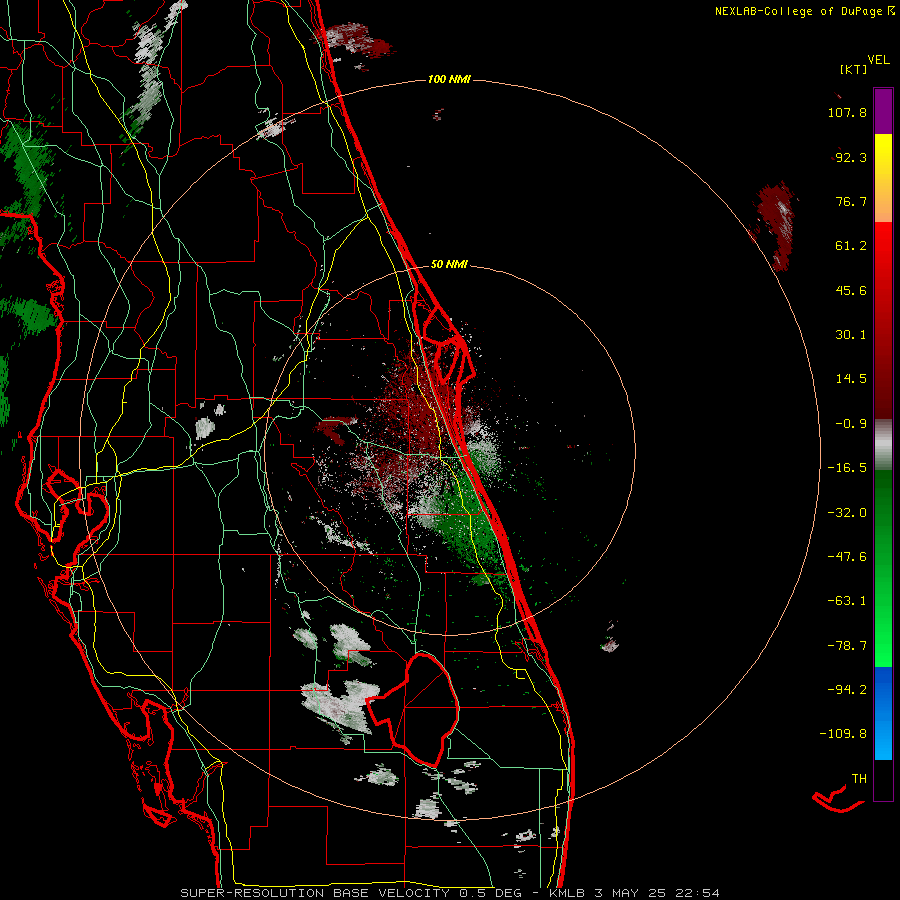Select the 30.1 scale value
Screen dimensions: 900x900
pos(851,335)
